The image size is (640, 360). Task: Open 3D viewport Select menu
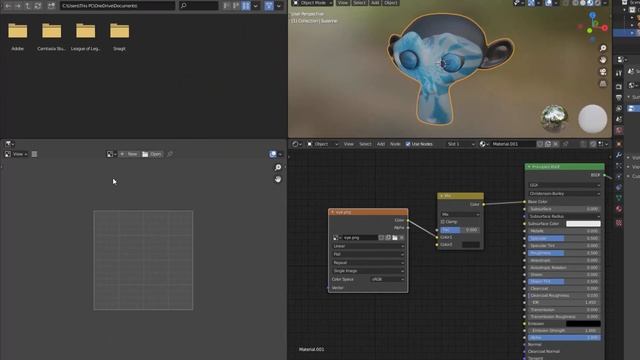(359, 3)
